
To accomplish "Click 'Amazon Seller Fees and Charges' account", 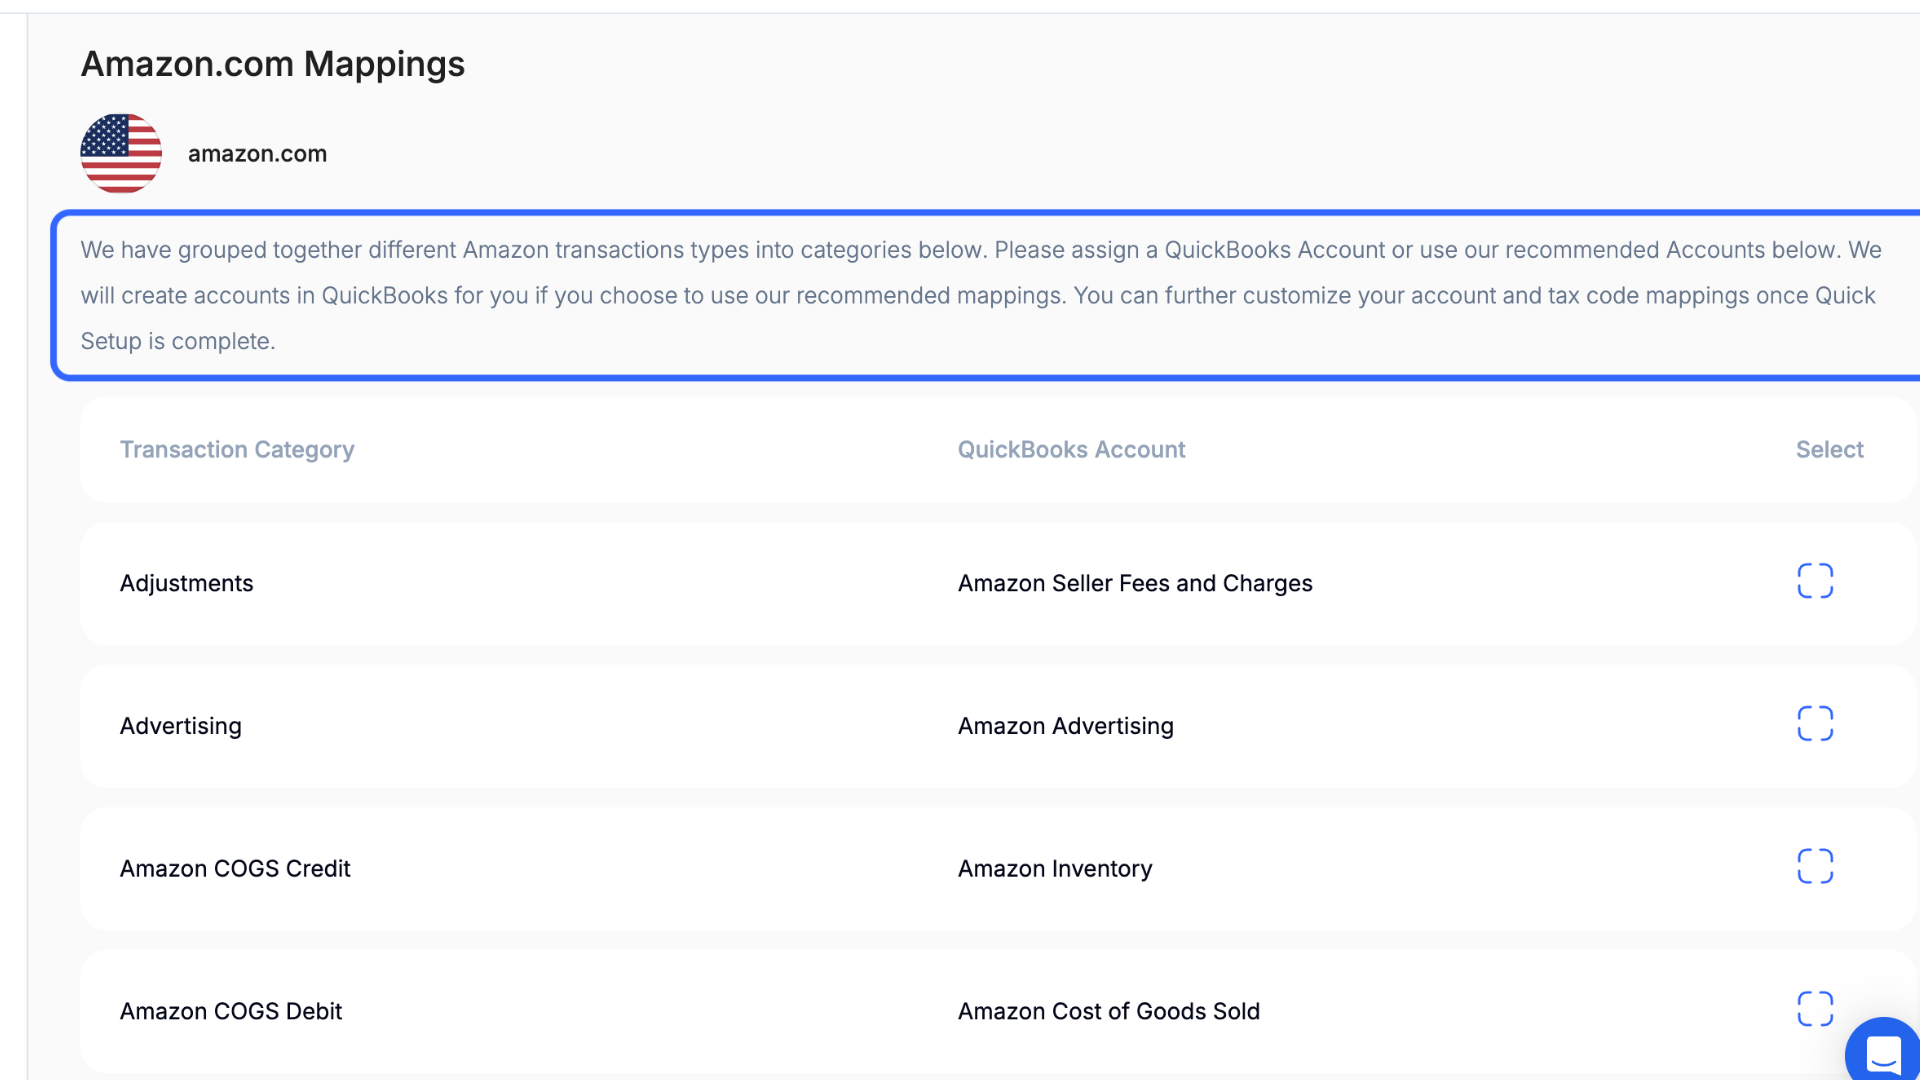I will [1135, 583].
